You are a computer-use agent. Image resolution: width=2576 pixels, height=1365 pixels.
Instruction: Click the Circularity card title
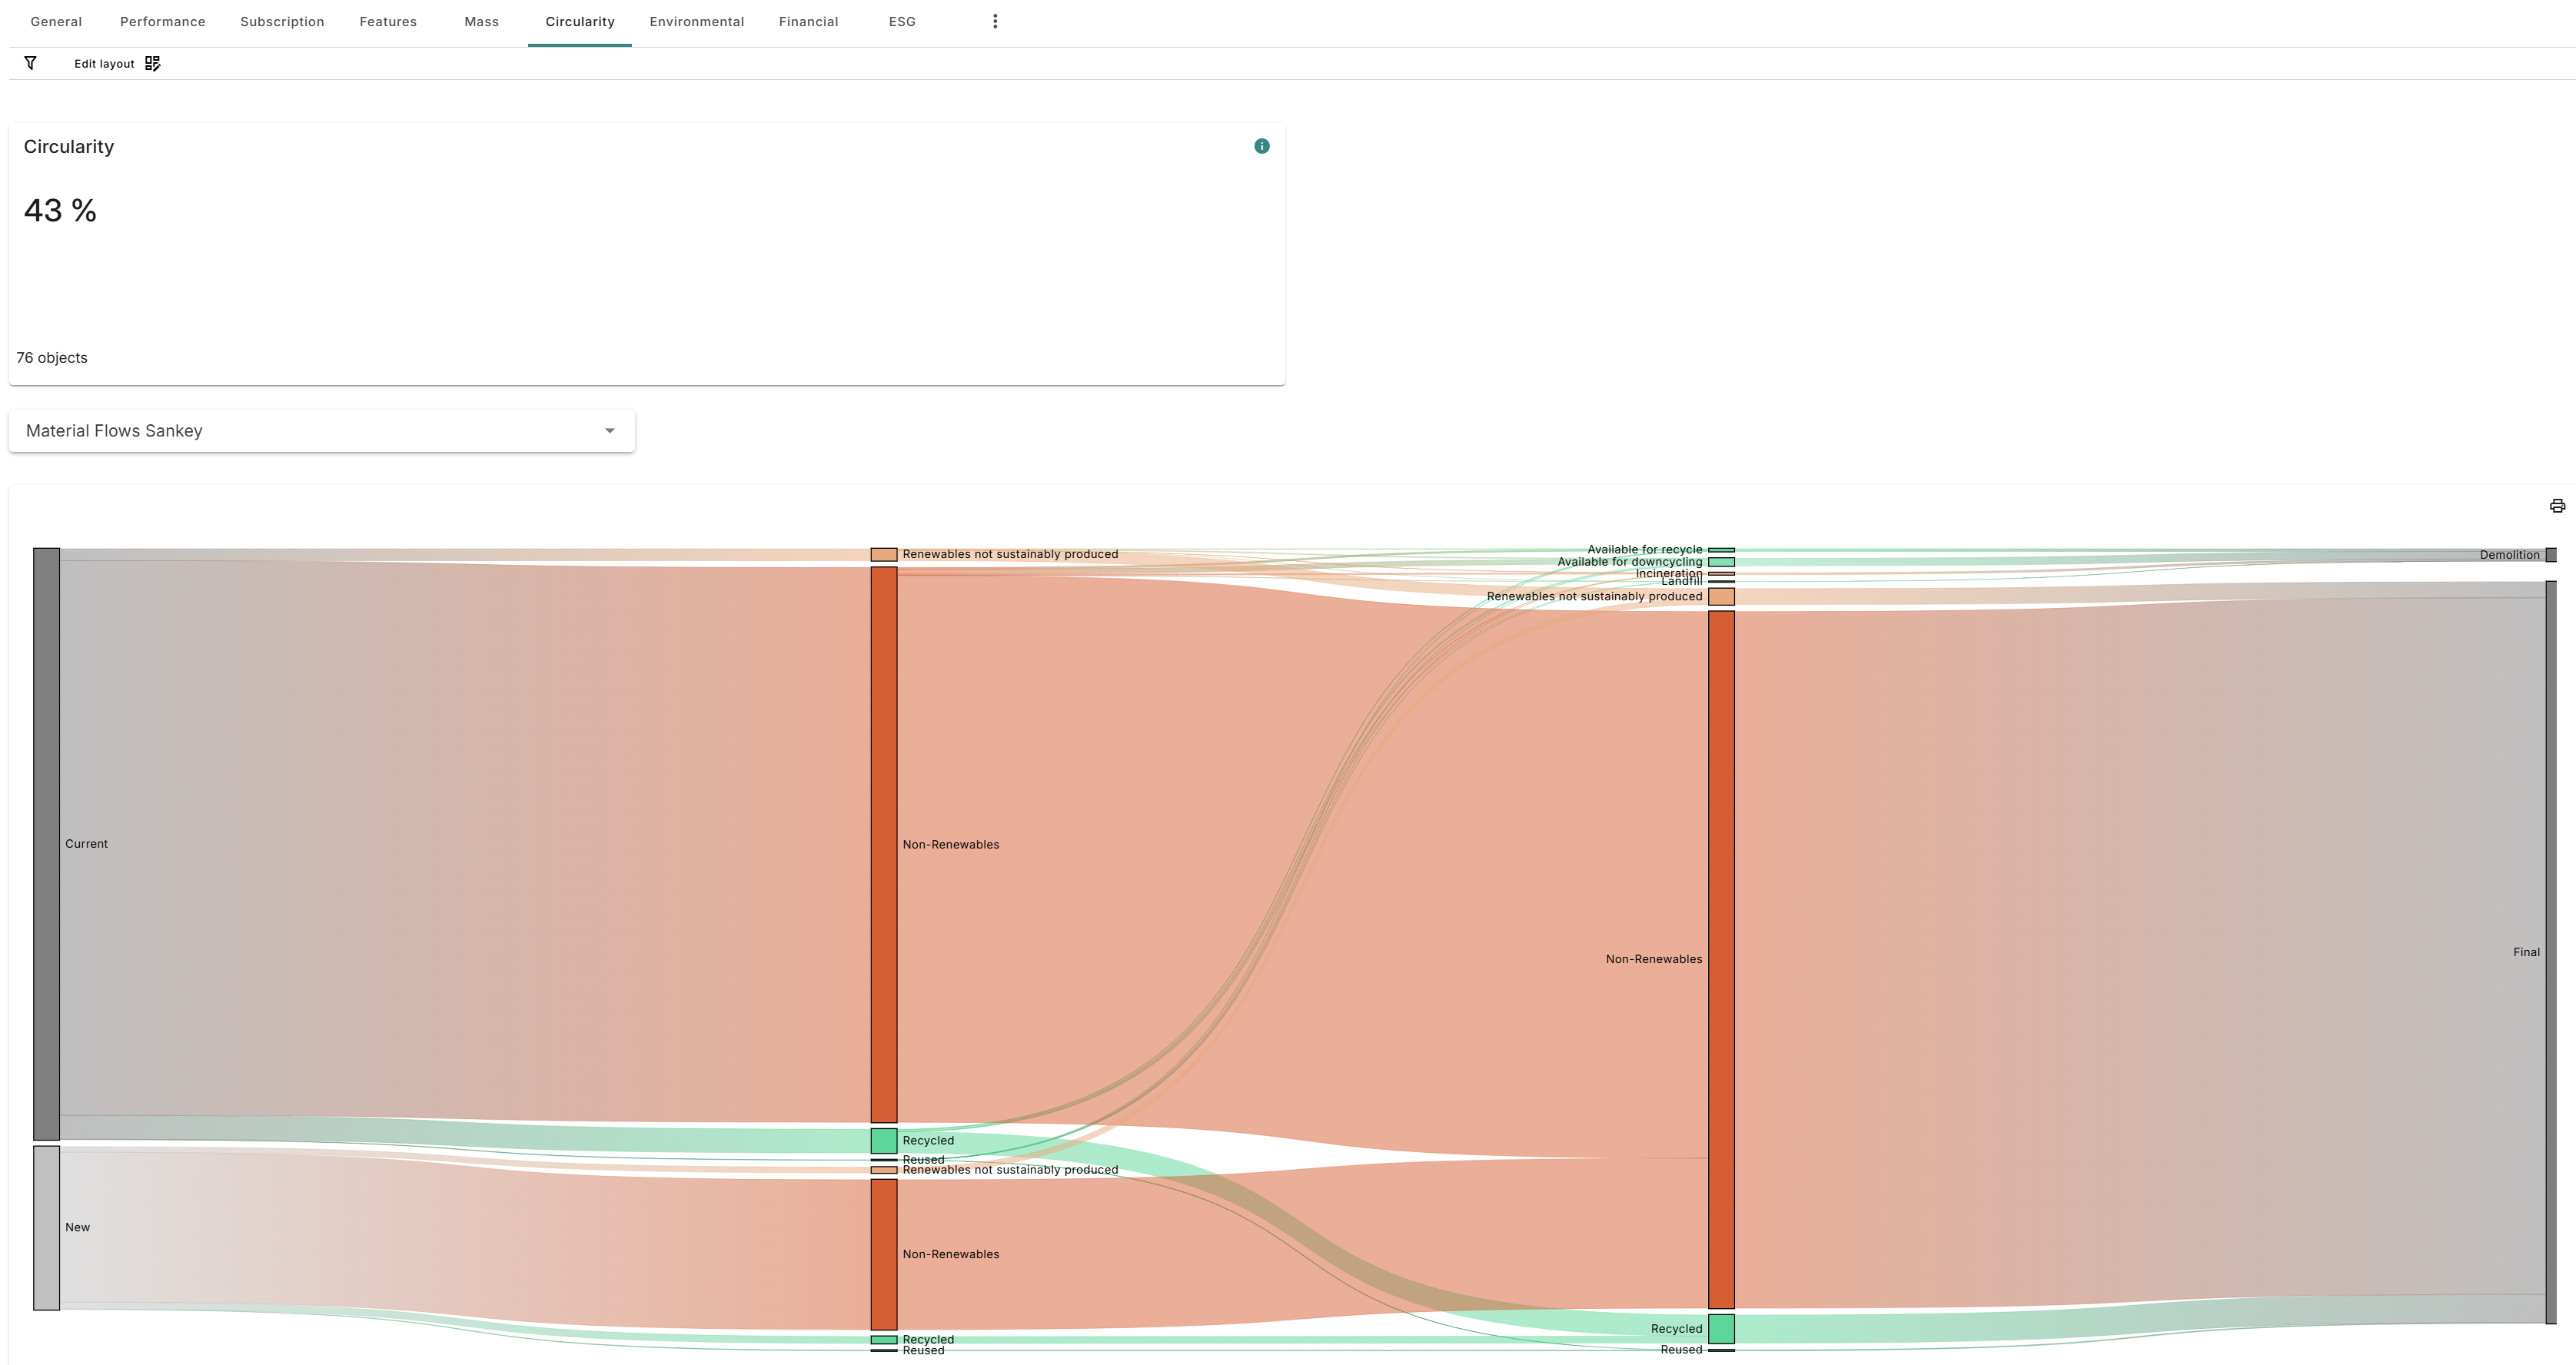69,147
